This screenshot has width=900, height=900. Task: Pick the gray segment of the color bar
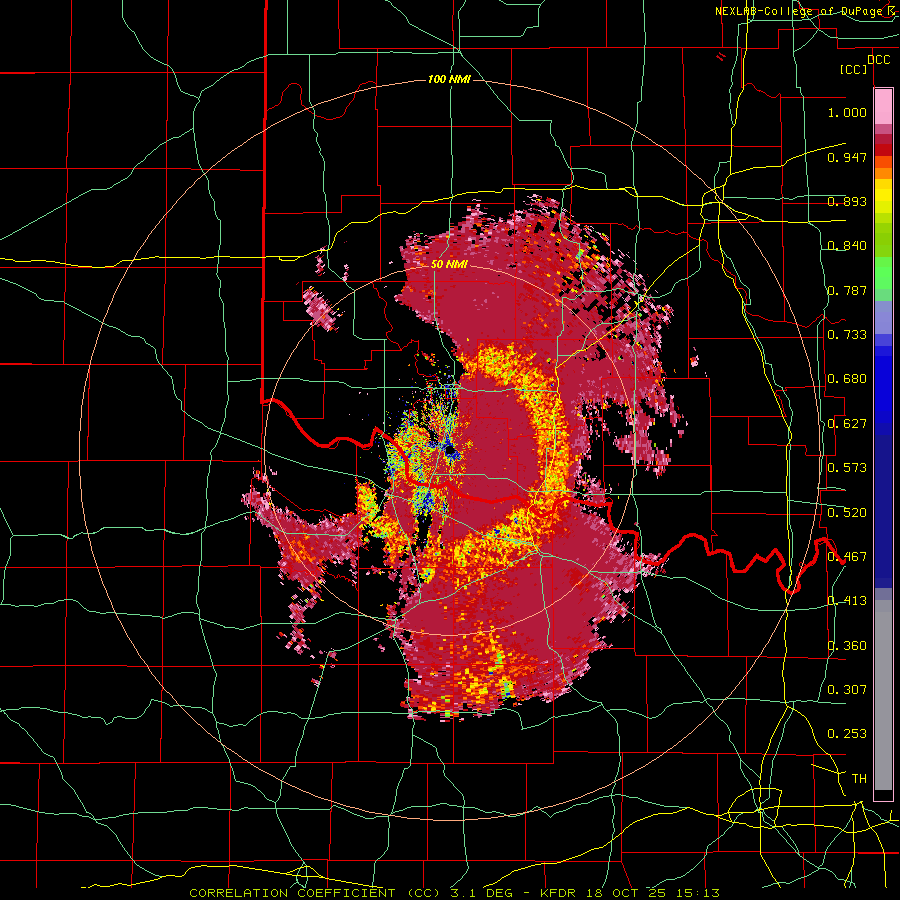[x=883, y=695]
